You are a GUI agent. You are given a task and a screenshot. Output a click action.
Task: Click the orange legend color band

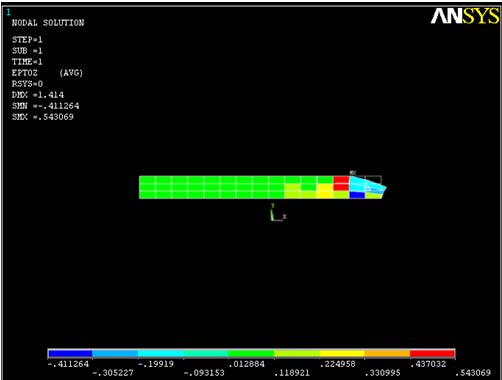(387, 353)
